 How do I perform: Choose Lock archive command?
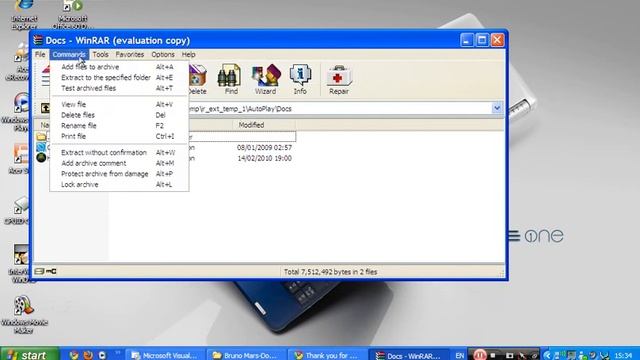119,184
